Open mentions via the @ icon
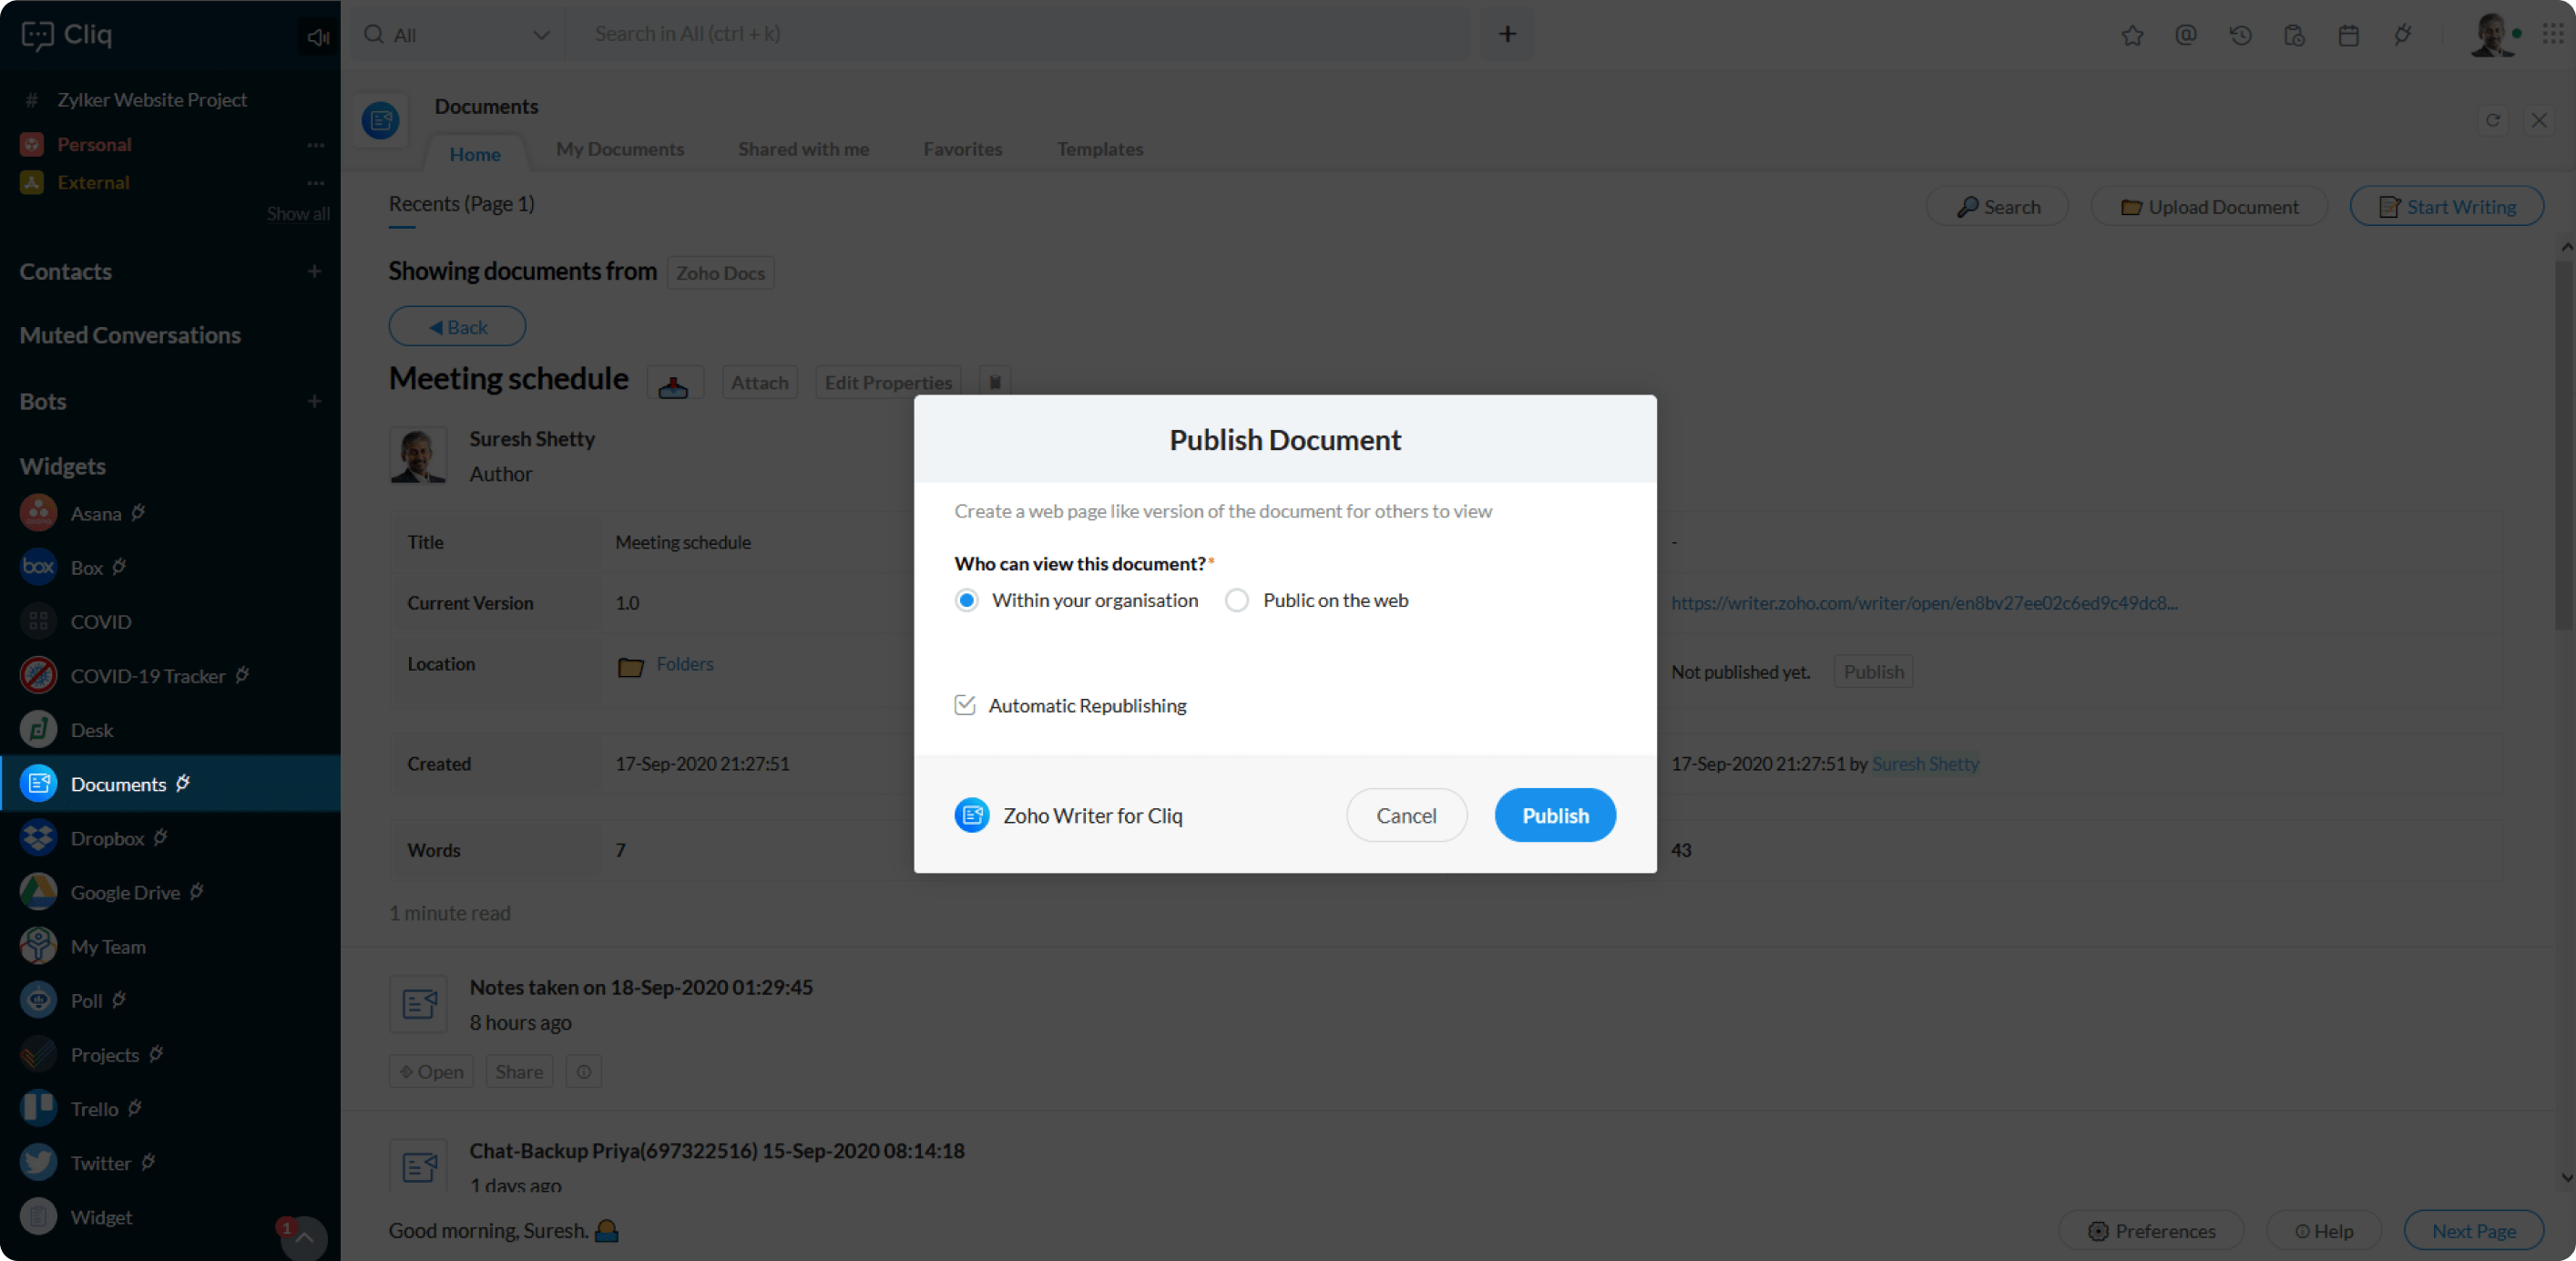Image resolution: width=2576 pixels, height=1261 pixels. (2186, 35)
